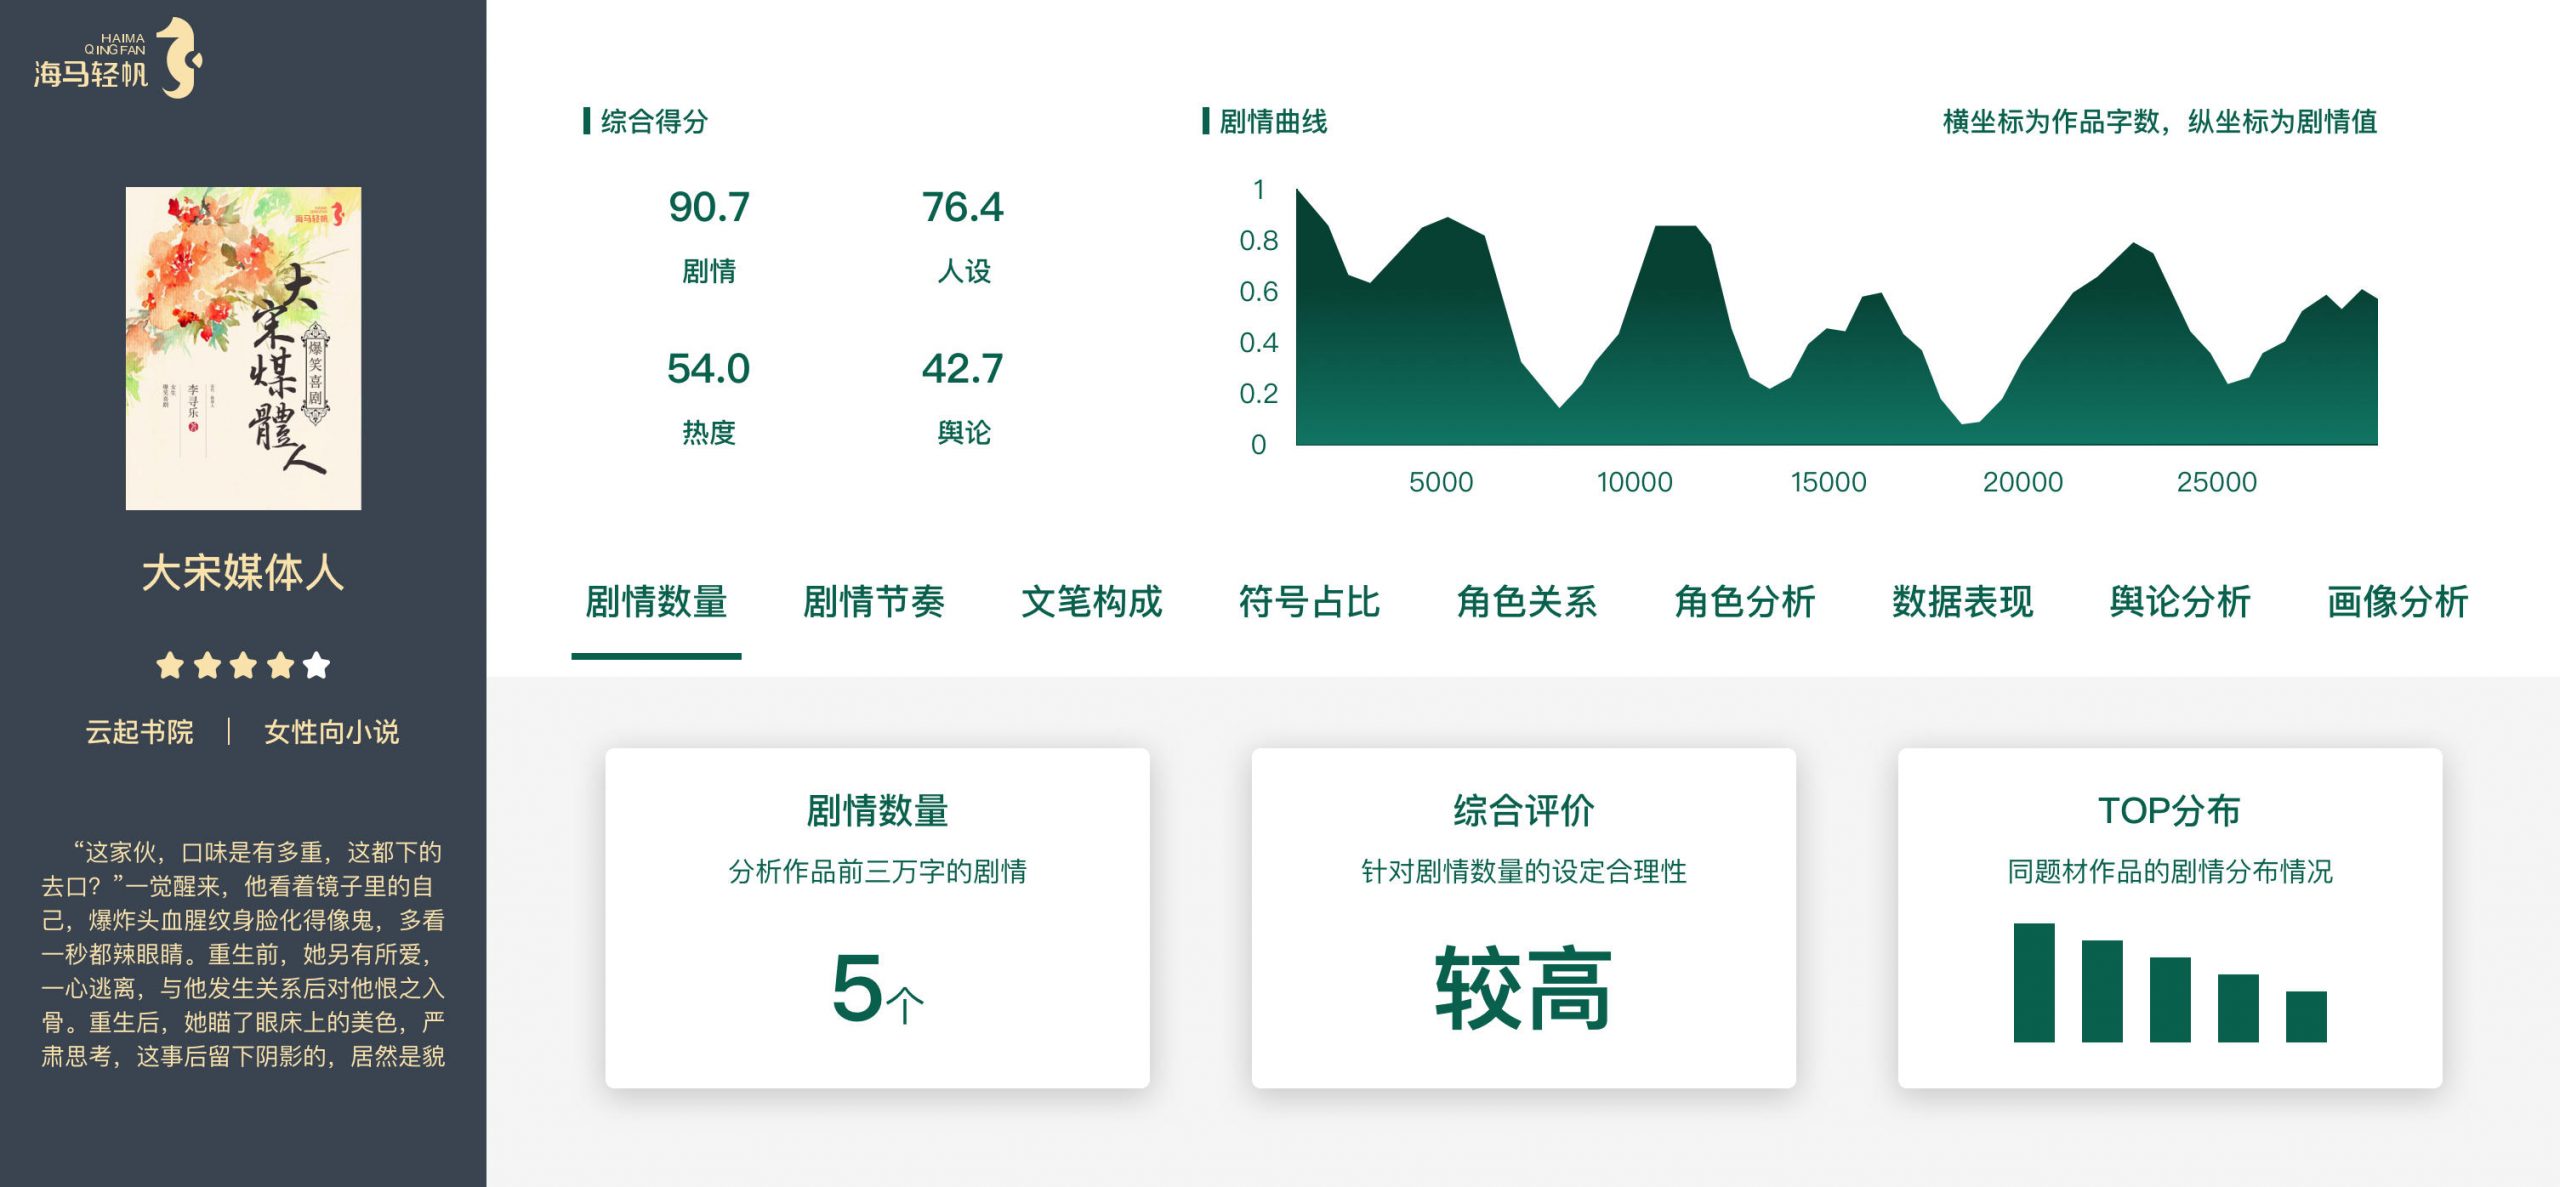Click the 云起书院 source link
2560x1187 pixels.
click(x=140, y=732)
